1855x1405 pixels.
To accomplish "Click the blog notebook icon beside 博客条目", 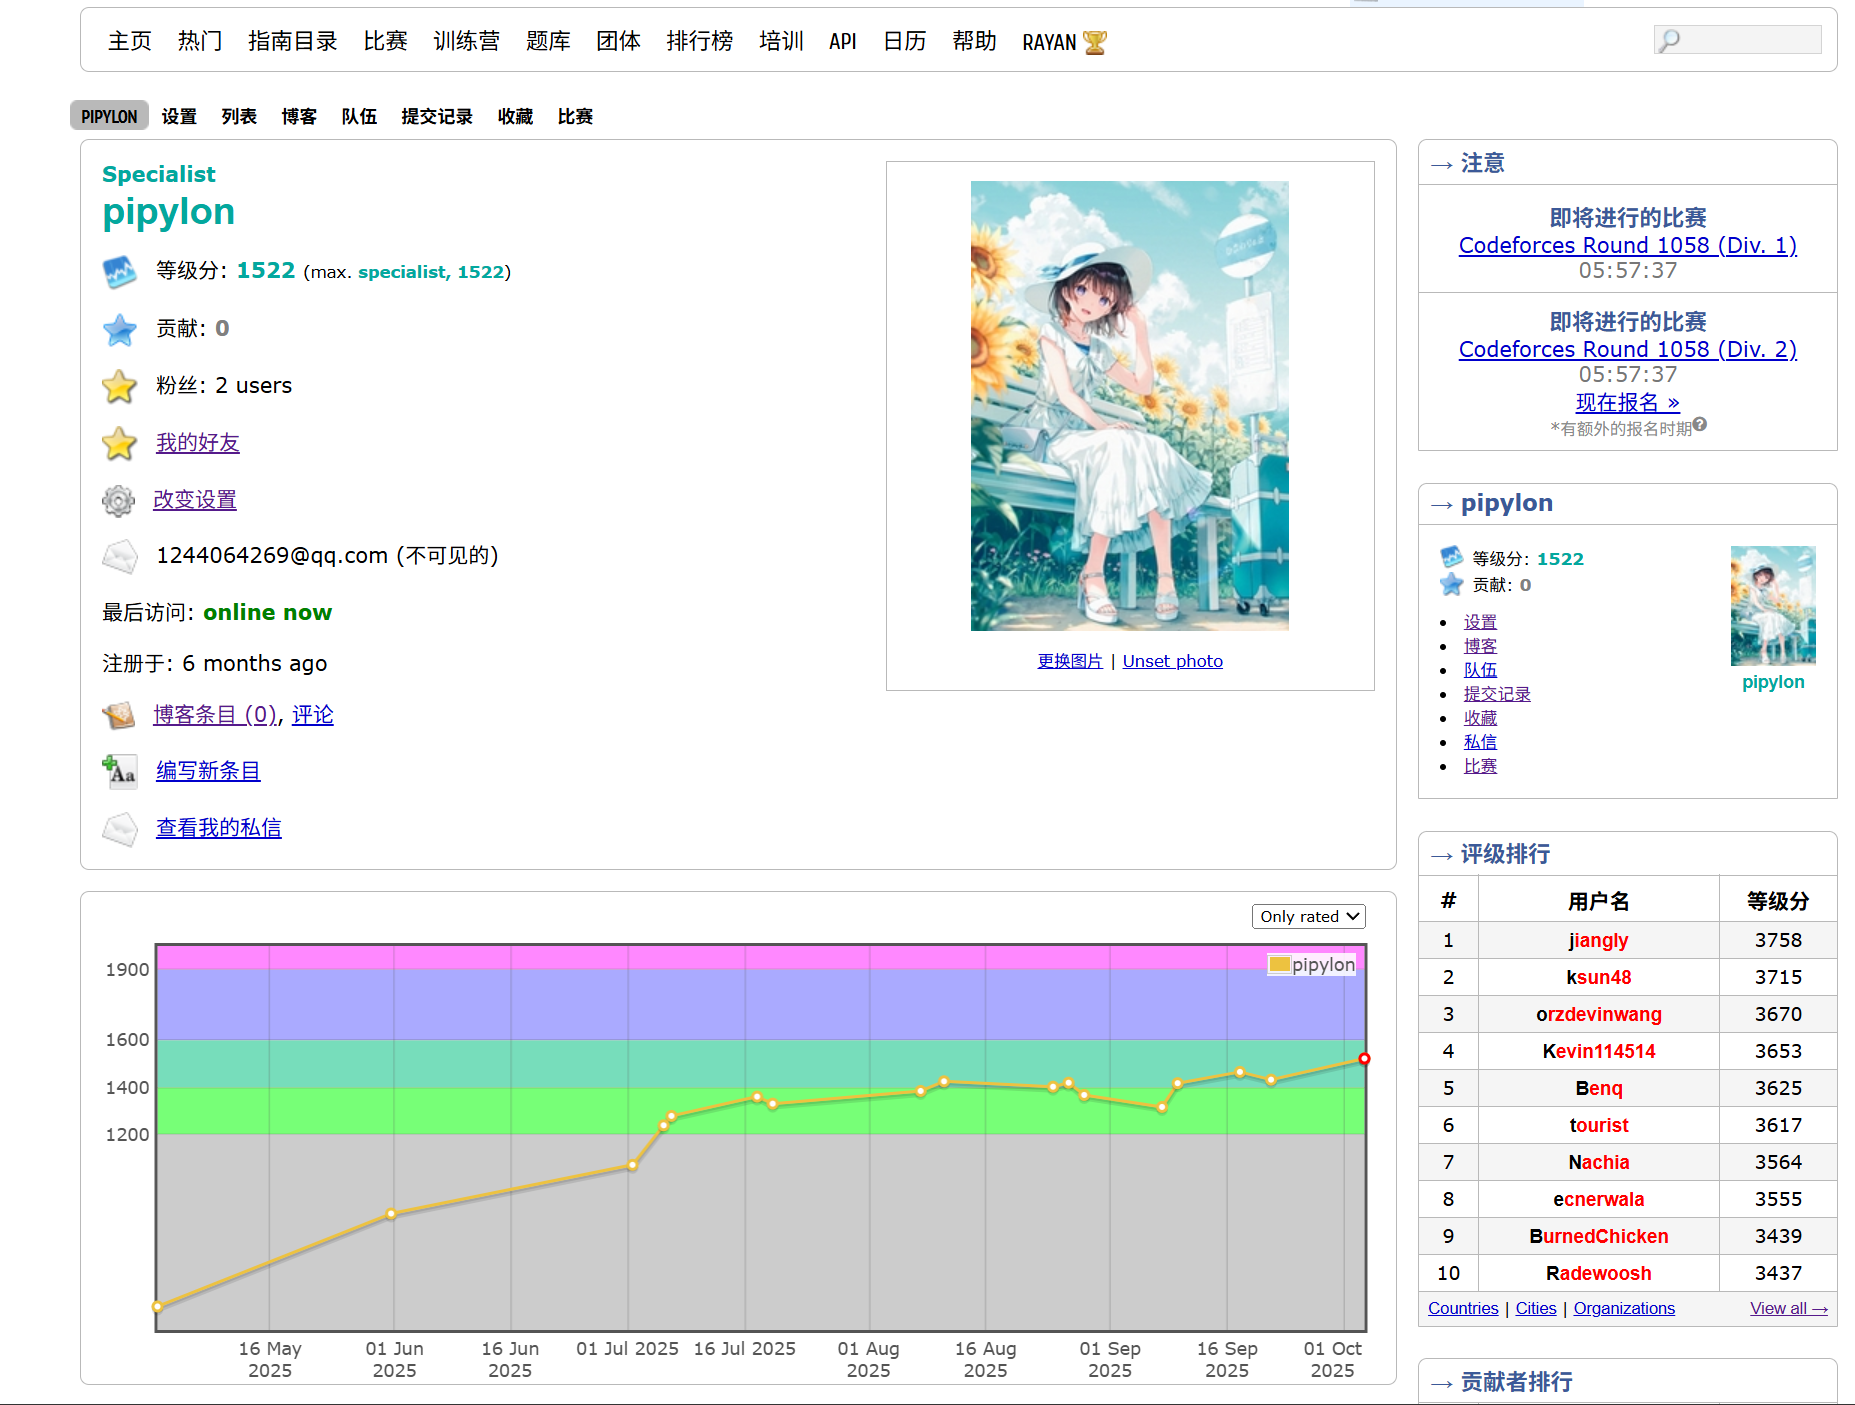I will pos(118,715).
